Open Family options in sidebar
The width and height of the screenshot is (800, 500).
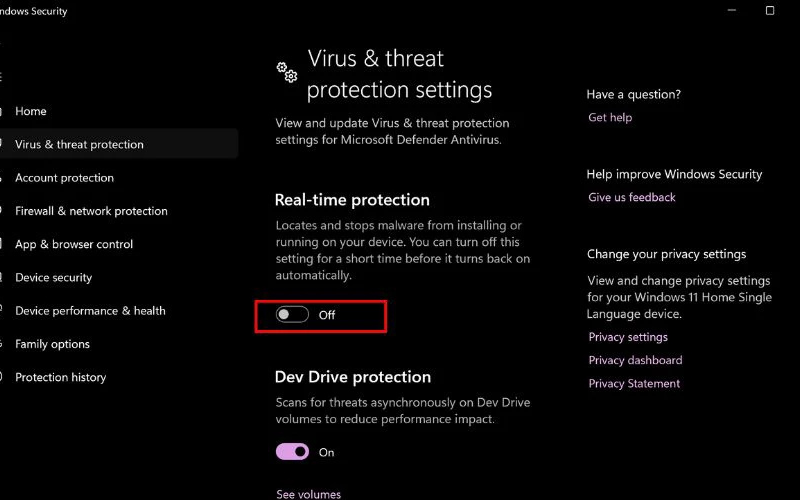pyautogui.click(x=52, y=344)
